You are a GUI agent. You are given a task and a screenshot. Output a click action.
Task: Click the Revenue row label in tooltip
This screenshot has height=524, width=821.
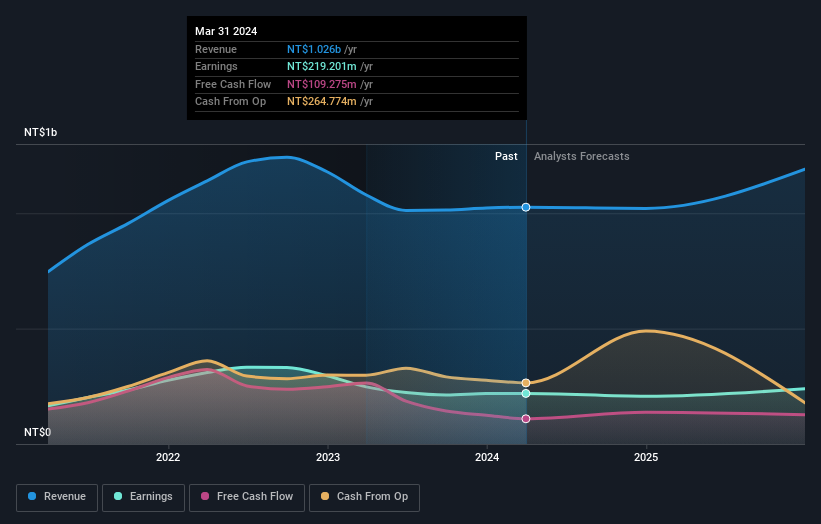[216, 49]
